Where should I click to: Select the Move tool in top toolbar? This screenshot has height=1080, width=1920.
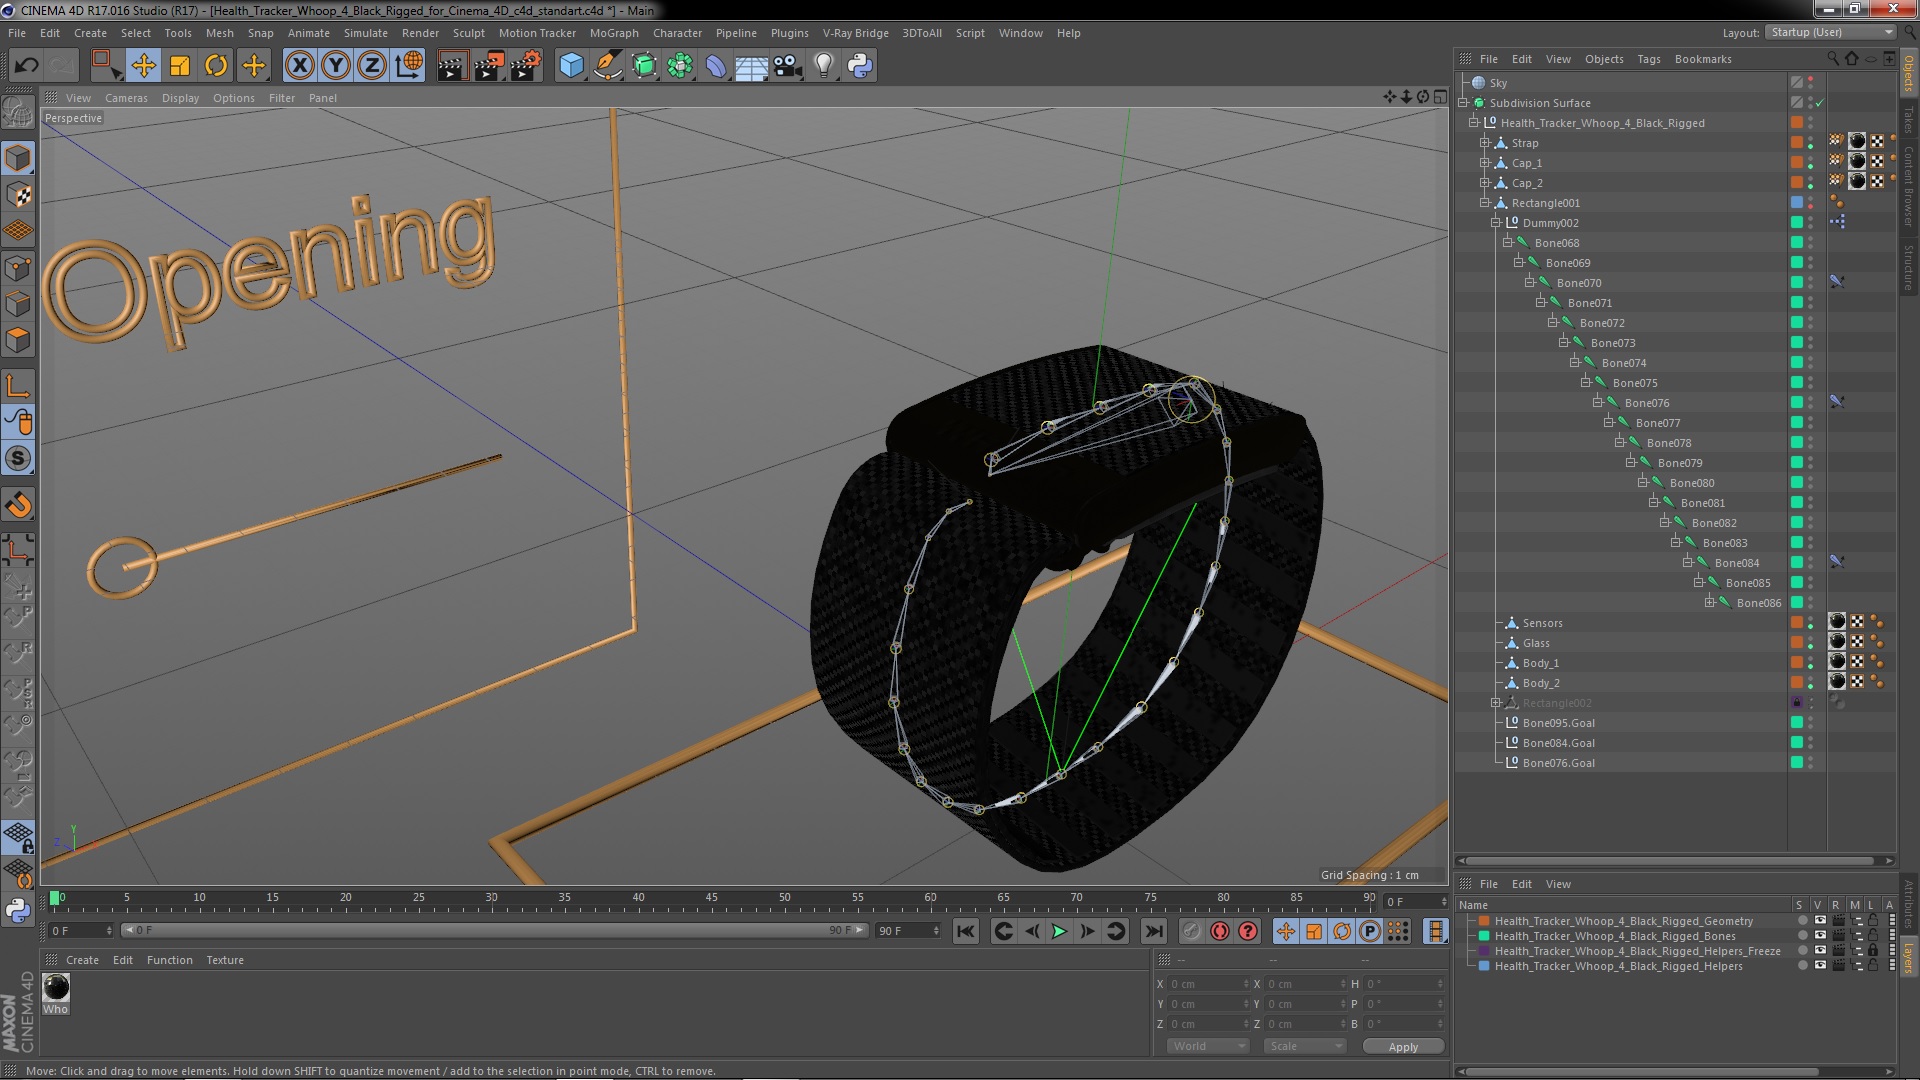click(143, 66)
